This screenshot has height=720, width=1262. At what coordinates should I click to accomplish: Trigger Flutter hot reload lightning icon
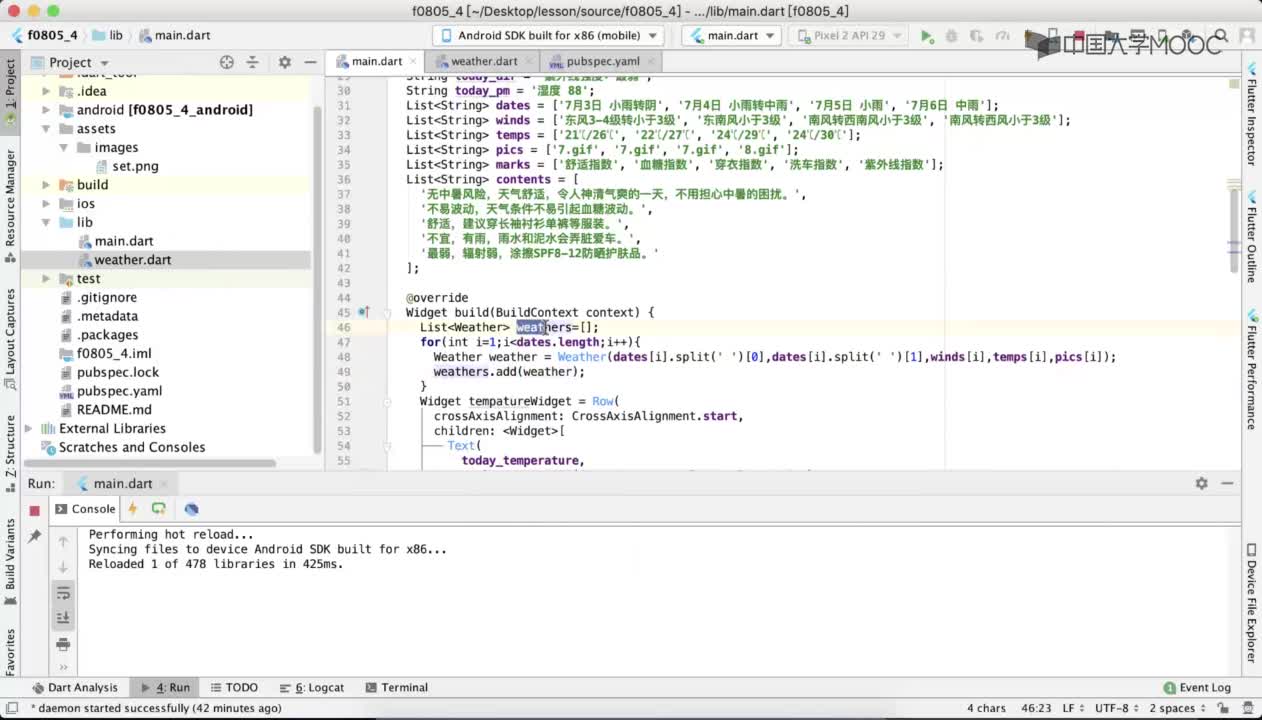132,509
